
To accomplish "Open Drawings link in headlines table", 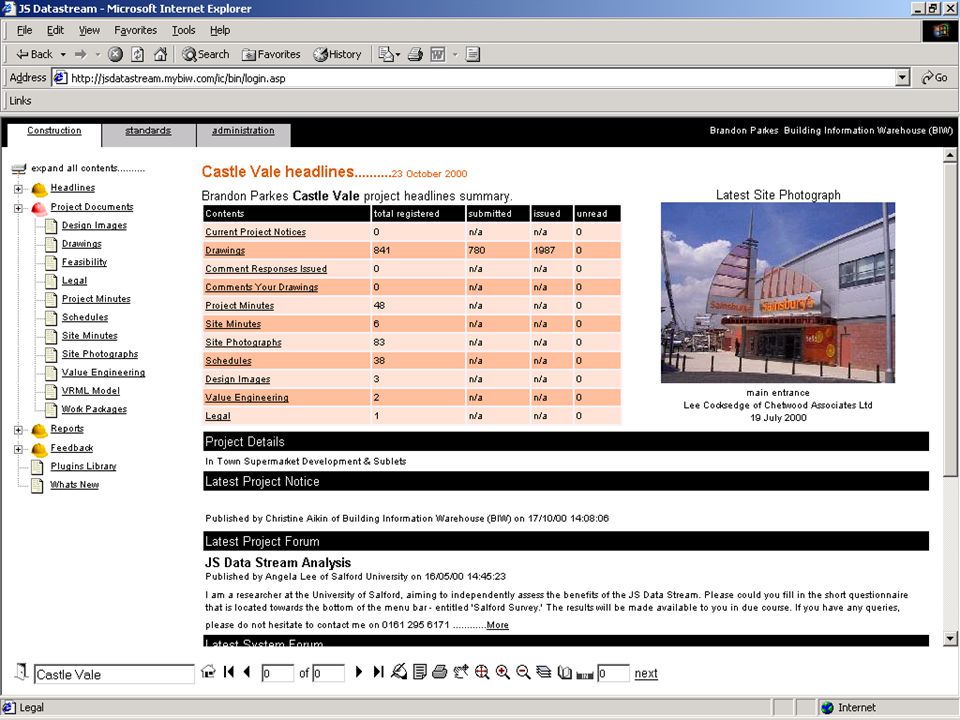I will coord(225,250).
